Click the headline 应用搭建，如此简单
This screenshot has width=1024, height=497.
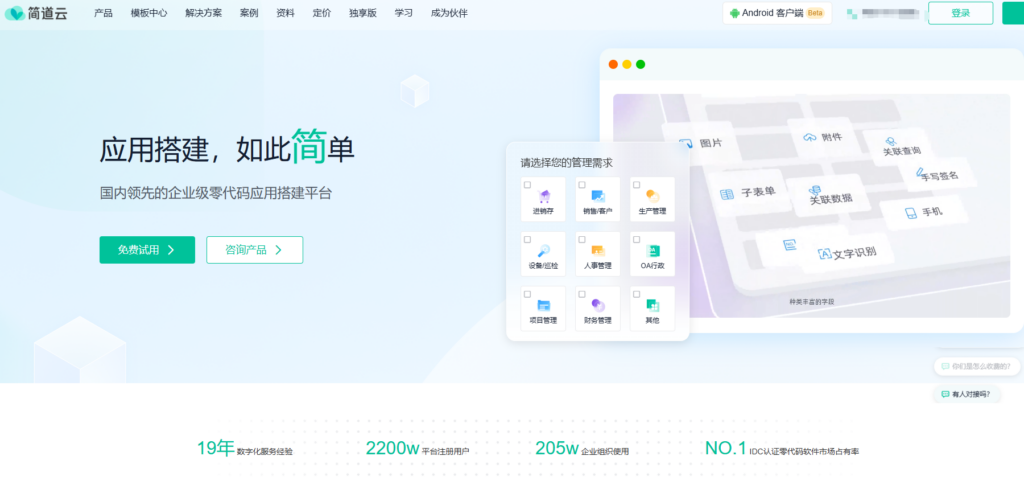point(227,148)
